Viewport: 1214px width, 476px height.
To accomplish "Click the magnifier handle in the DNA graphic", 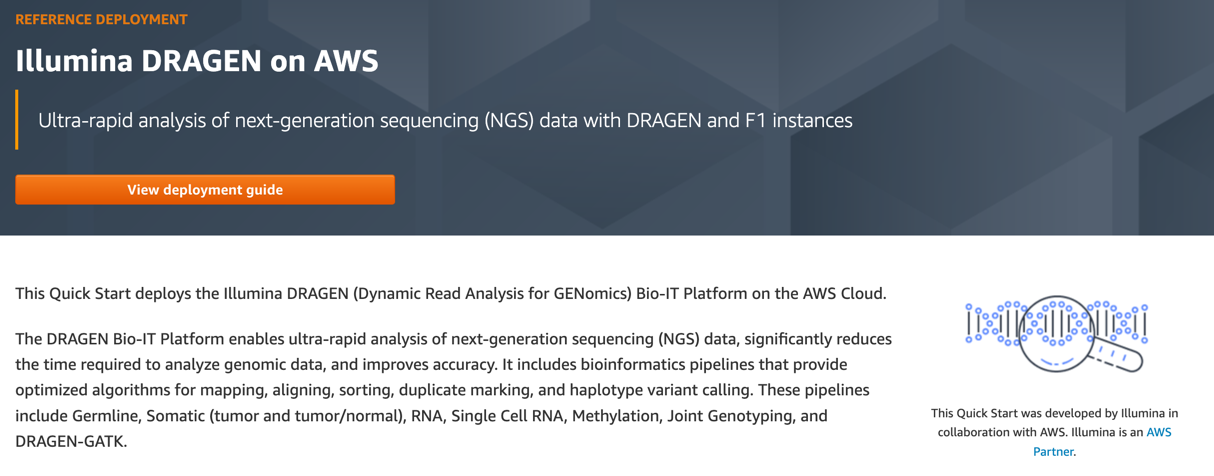I will pos(1118,355).
